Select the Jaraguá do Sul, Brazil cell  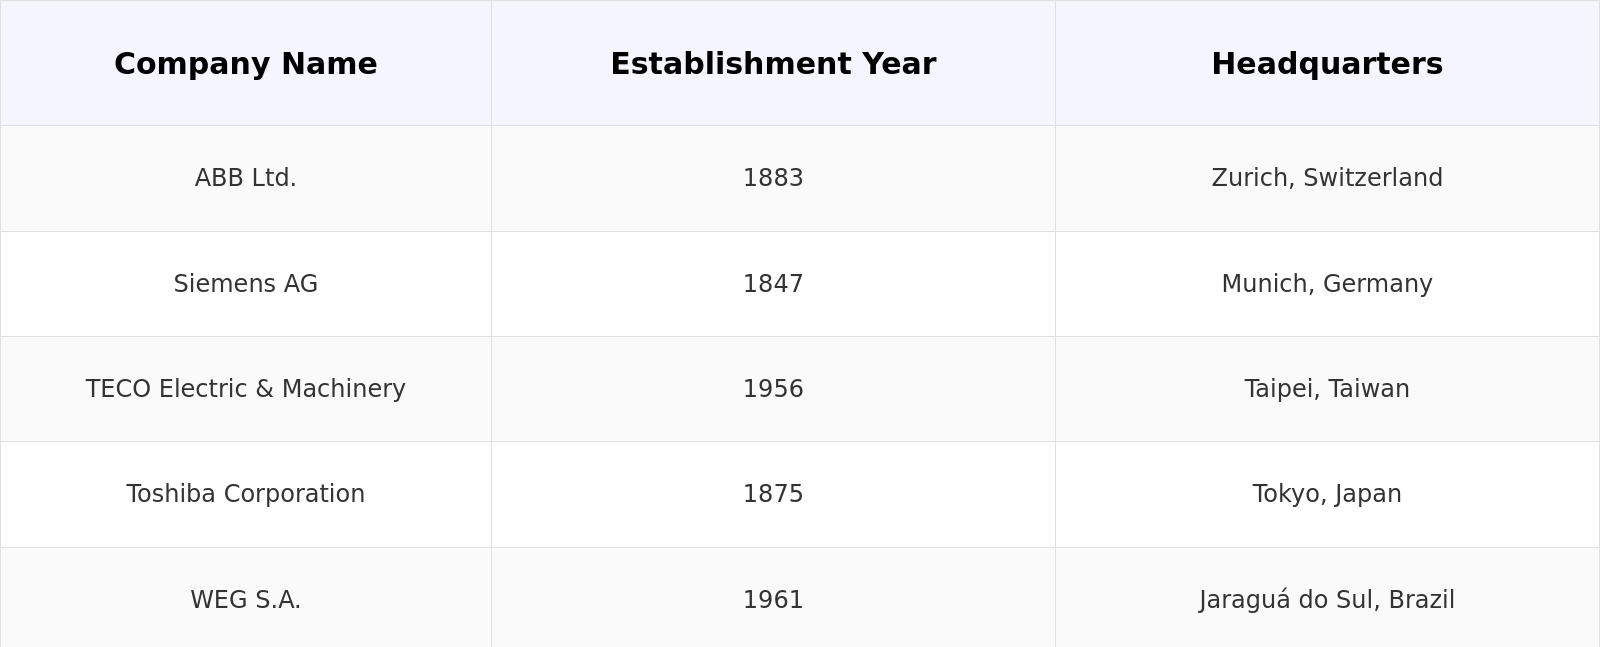(1327, 600)
